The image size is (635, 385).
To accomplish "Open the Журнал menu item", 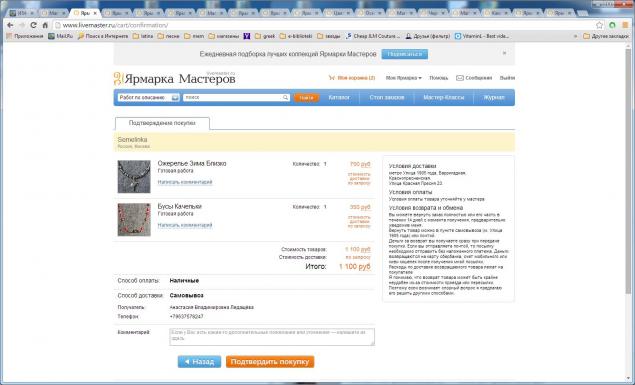I will pos(494,98).
